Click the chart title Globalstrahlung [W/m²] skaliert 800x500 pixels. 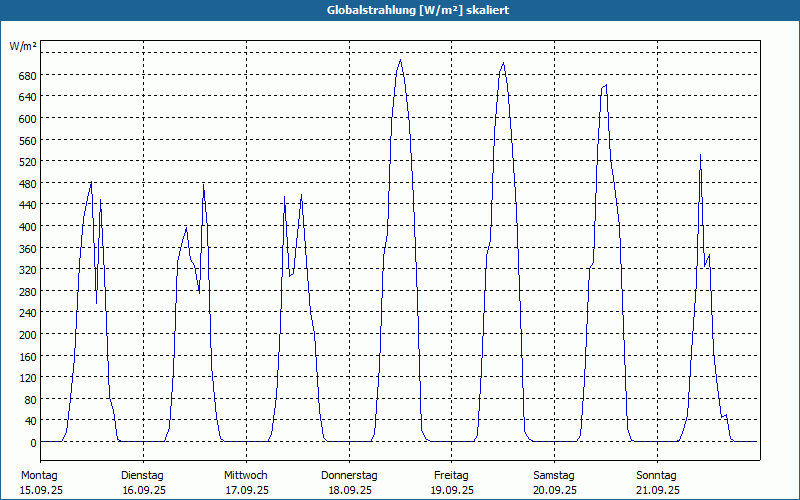click(x=418, y=10)
